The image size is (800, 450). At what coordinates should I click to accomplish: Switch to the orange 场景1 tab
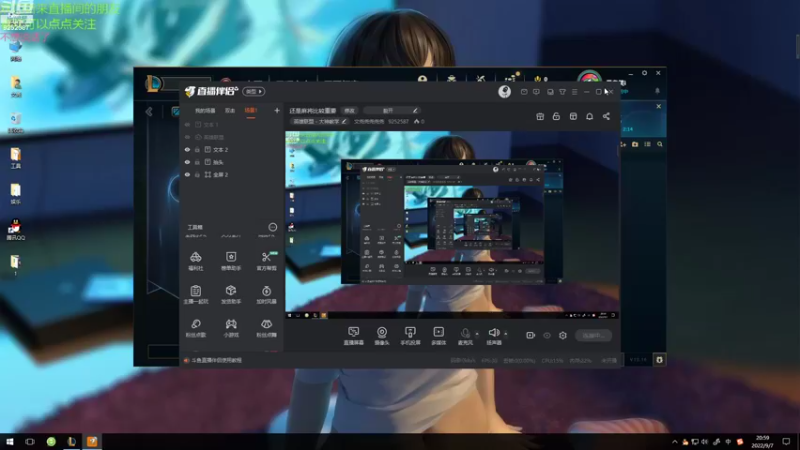pos(251,110)
